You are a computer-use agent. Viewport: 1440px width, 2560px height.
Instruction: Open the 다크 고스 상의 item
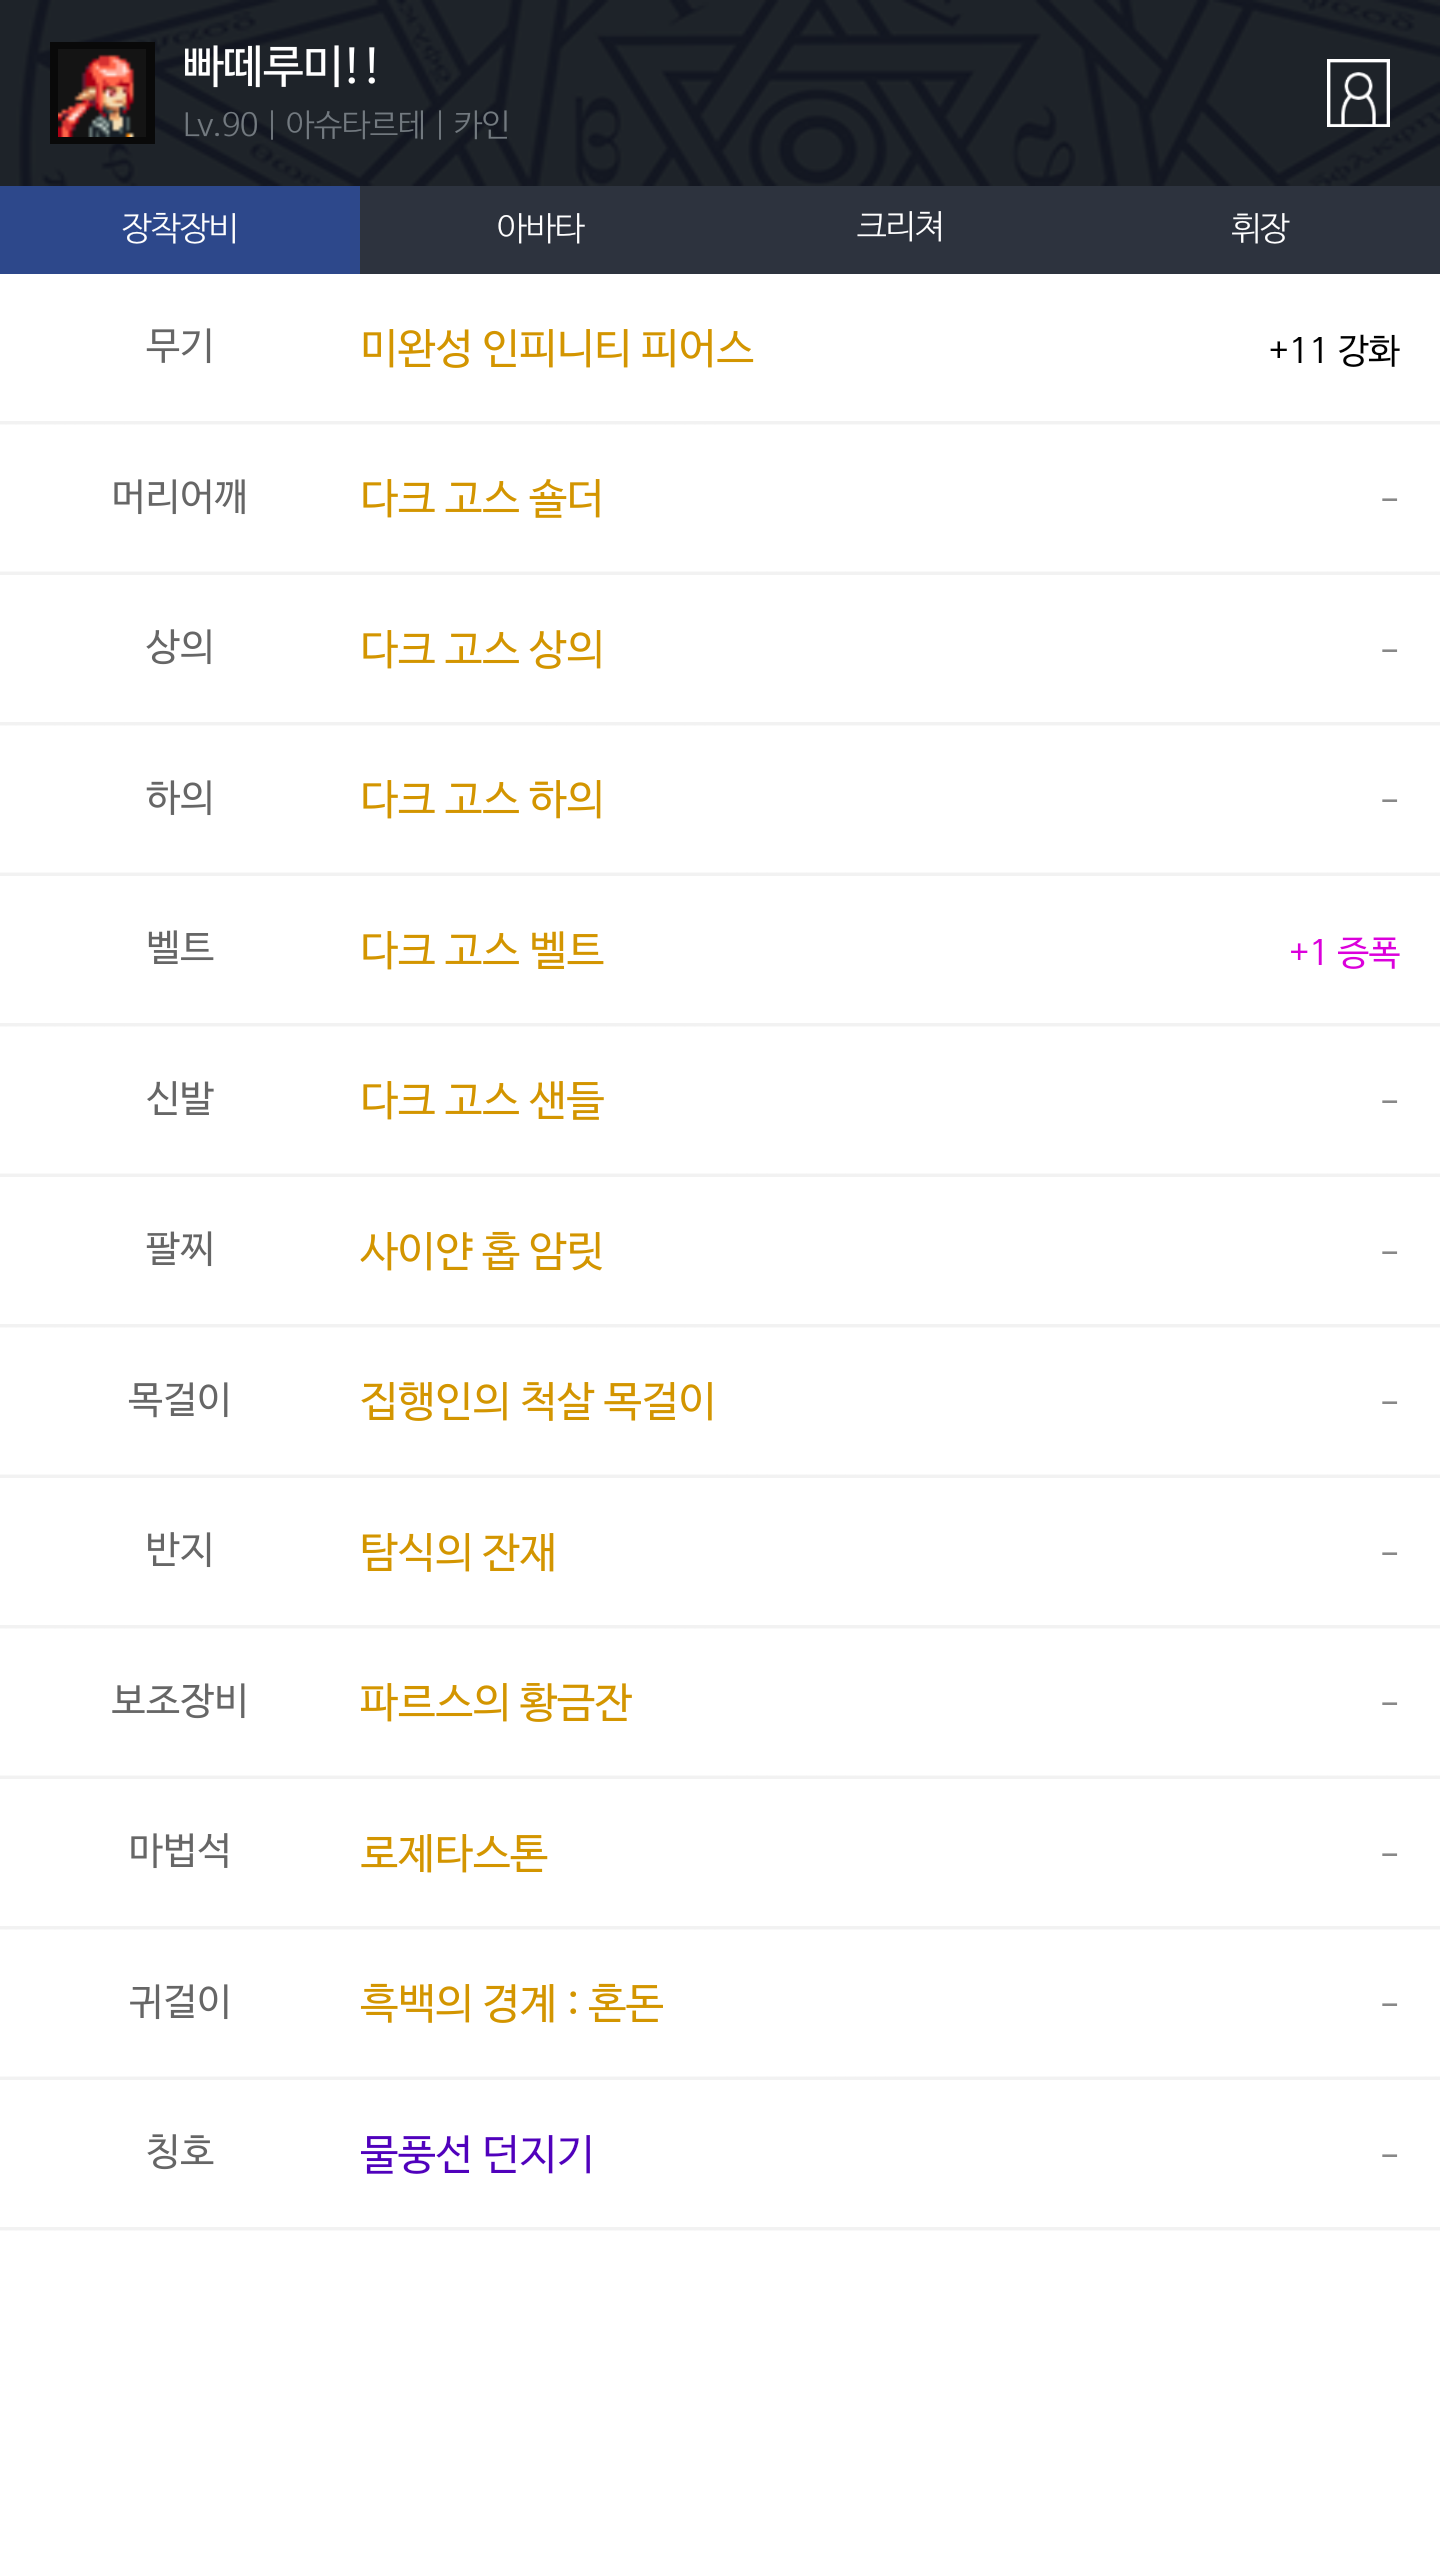(x=481, y=649)
